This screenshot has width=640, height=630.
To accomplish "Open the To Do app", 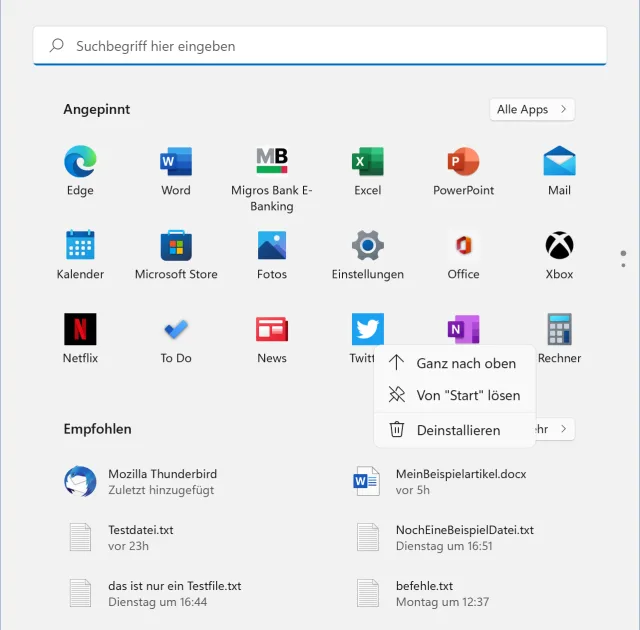I will pyautogui.click(x=176, y=339).
